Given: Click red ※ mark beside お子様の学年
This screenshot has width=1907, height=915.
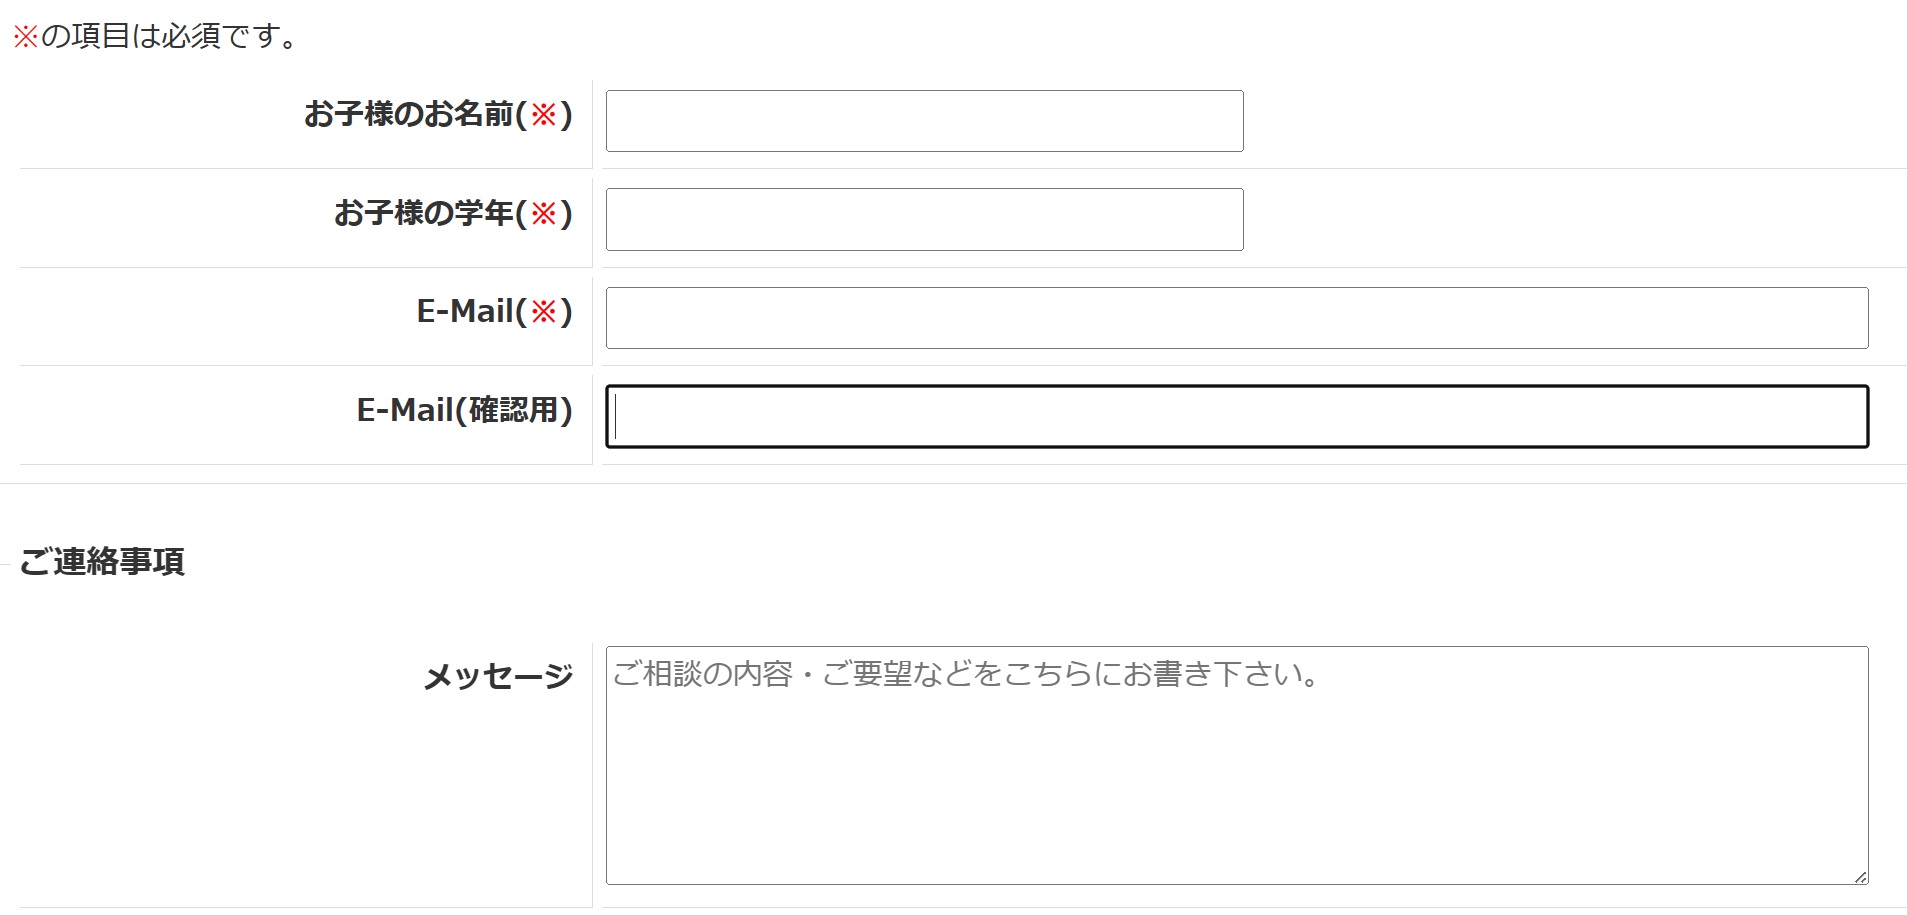Looking at the screenshot, I should pos(543,213).
